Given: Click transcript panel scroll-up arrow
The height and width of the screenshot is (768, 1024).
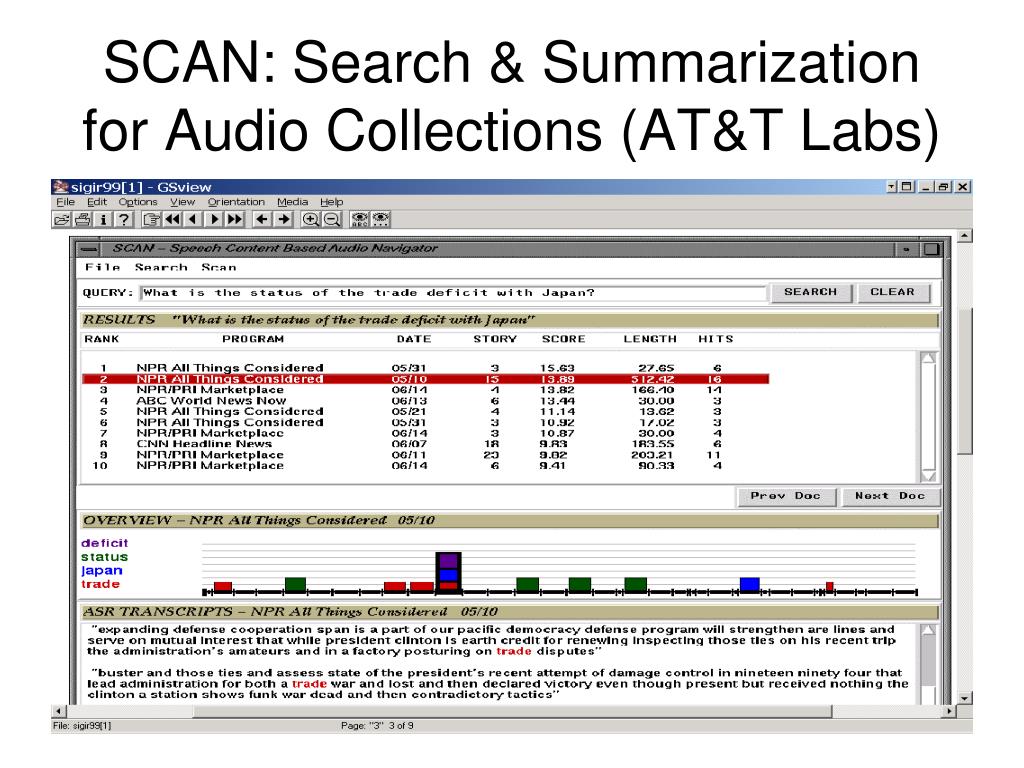Looking at the screenshot, I should (x=927, y=630).
